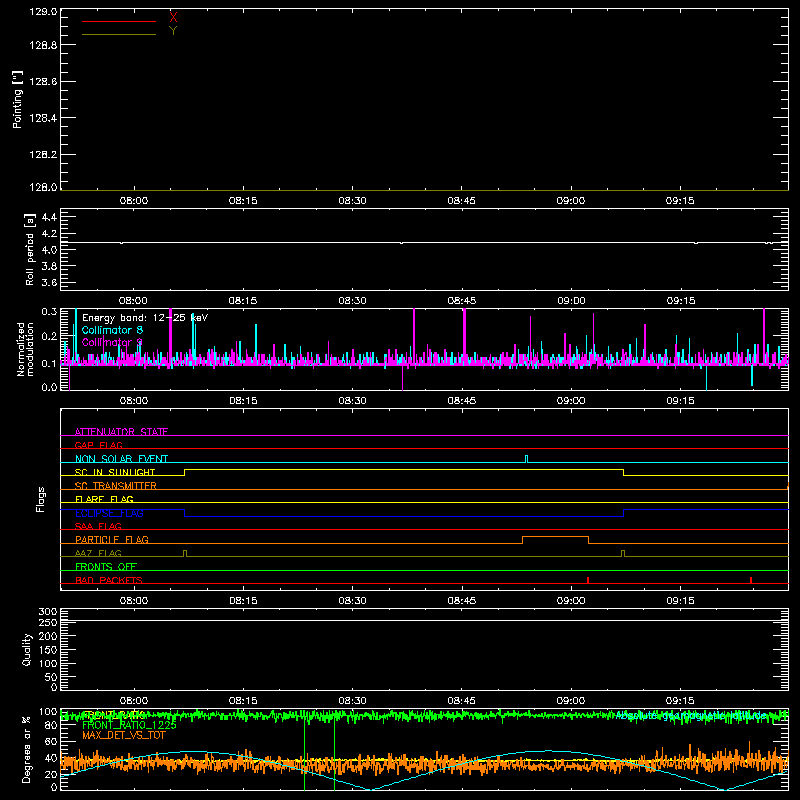Click the Energy band: 12-25 keV text
The height and width of the screenshot is (800, 800).
(145, 318)
